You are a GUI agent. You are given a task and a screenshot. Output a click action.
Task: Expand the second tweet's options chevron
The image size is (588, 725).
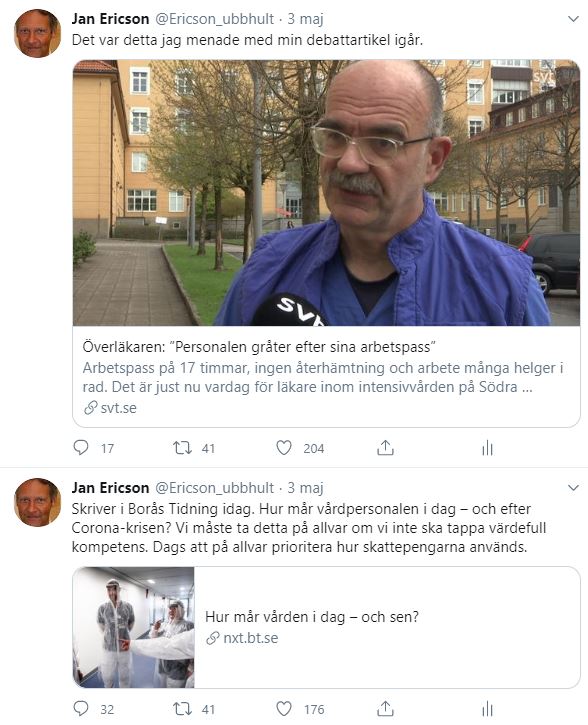coord(573,488)
